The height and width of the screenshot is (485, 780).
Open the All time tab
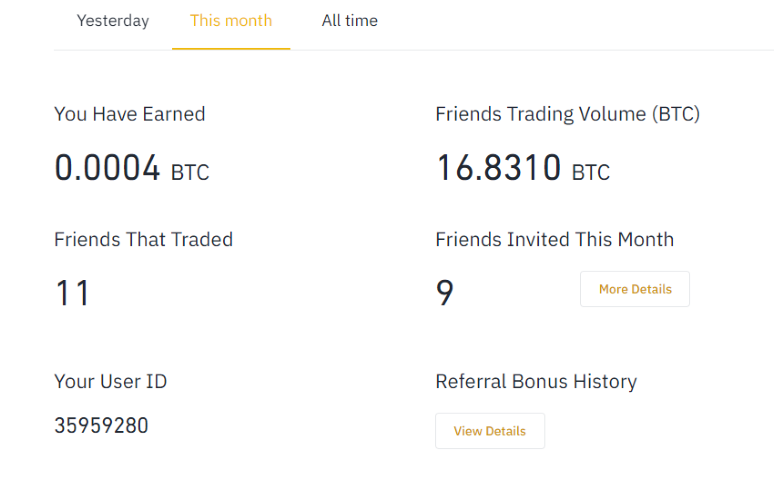tap(349, 21)
